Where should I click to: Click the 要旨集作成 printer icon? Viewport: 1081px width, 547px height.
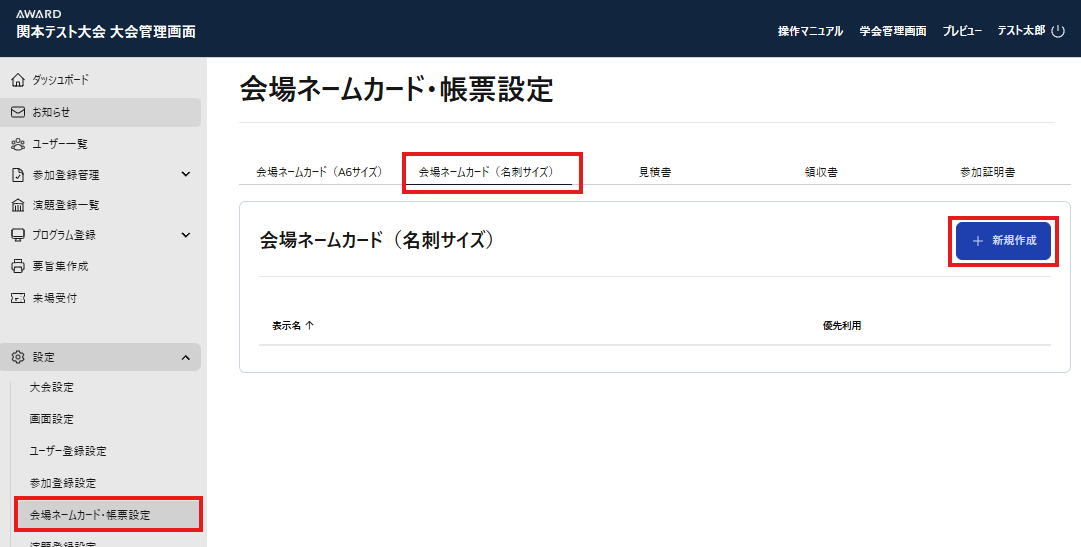point(17,266)
